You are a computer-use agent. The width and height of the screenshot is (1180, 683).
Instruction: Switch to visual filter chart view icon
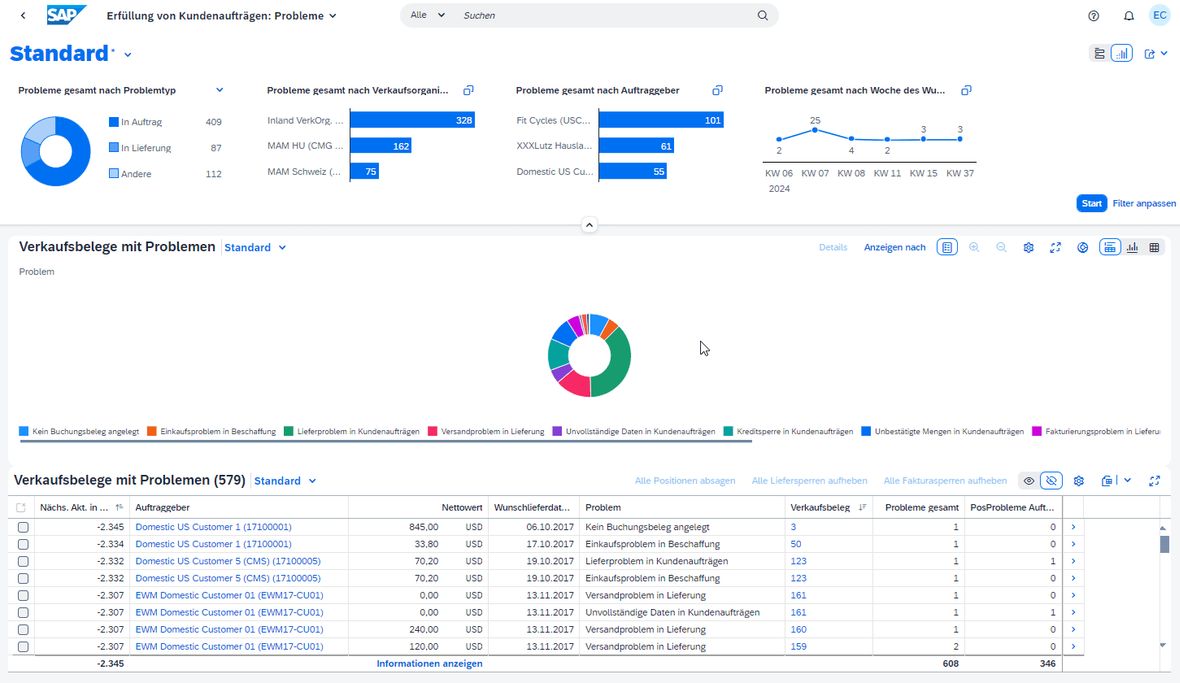coord(1121,53)
